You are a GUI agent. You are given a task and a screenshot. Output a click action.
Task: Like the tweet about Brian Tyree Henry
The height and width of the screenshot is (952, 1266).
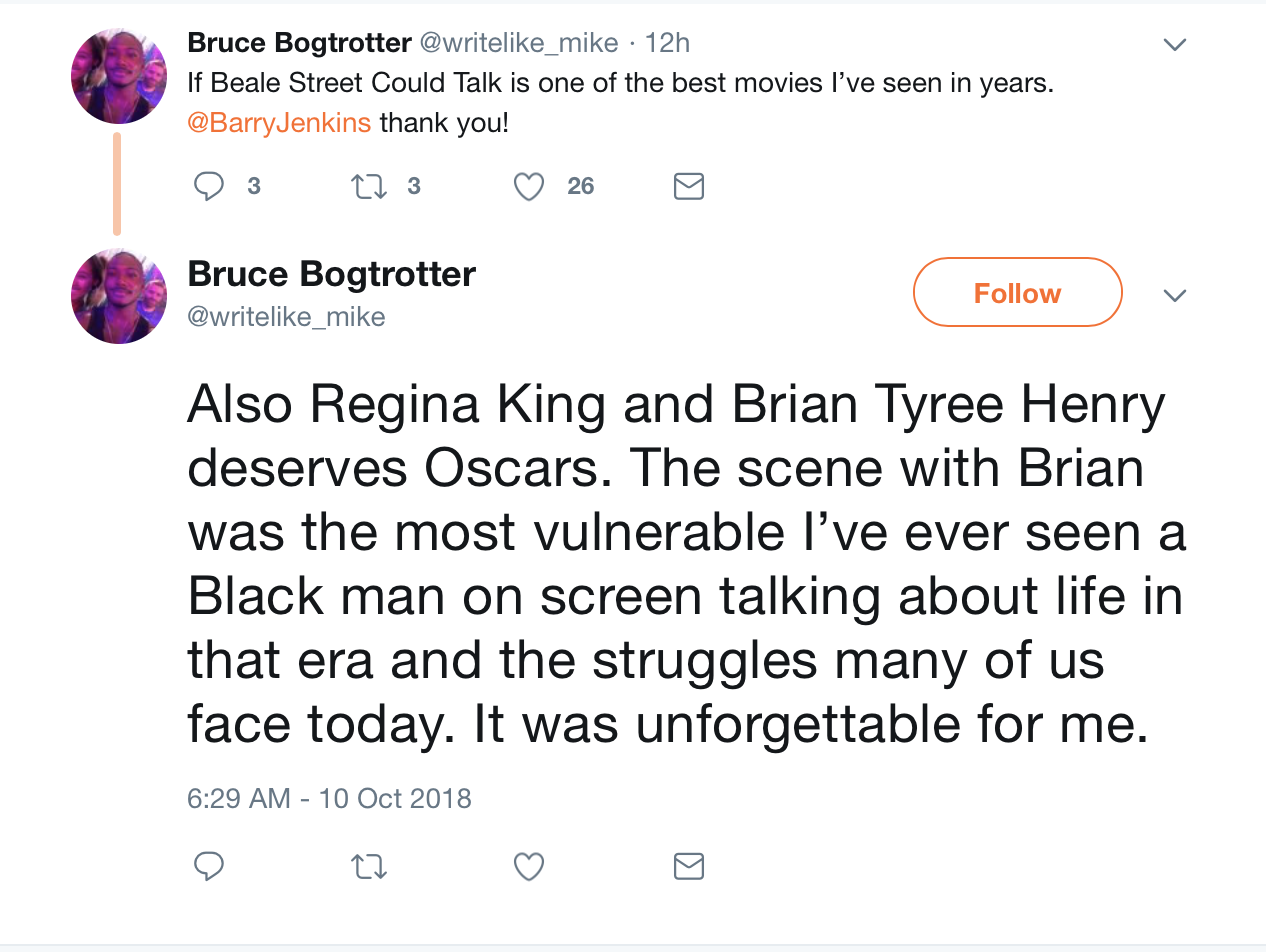(x=528, y=866)
